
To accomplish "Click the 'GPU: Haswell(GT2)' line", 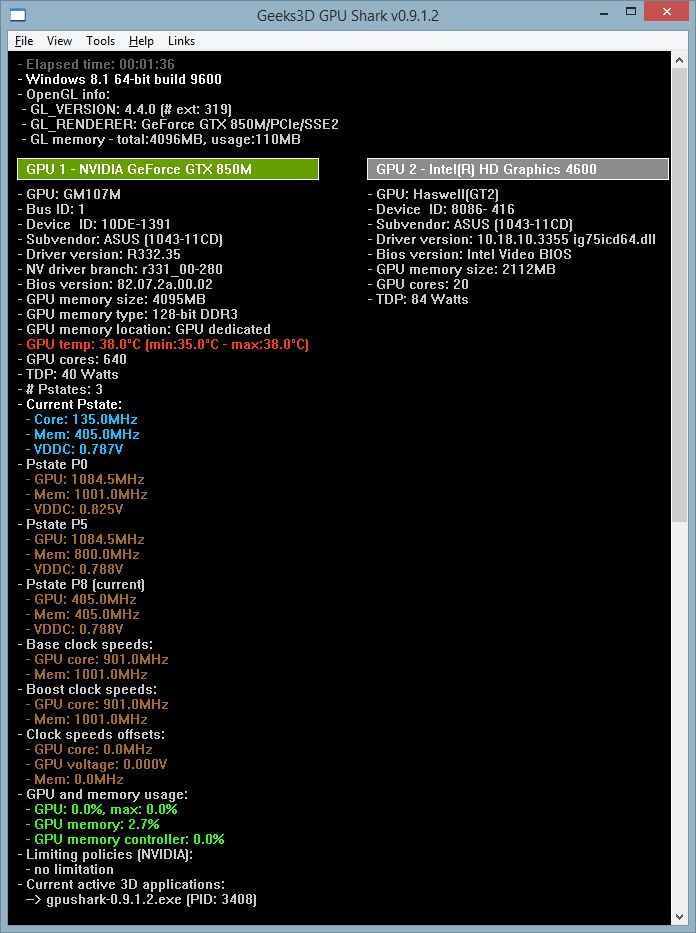I will coord(433,195).
